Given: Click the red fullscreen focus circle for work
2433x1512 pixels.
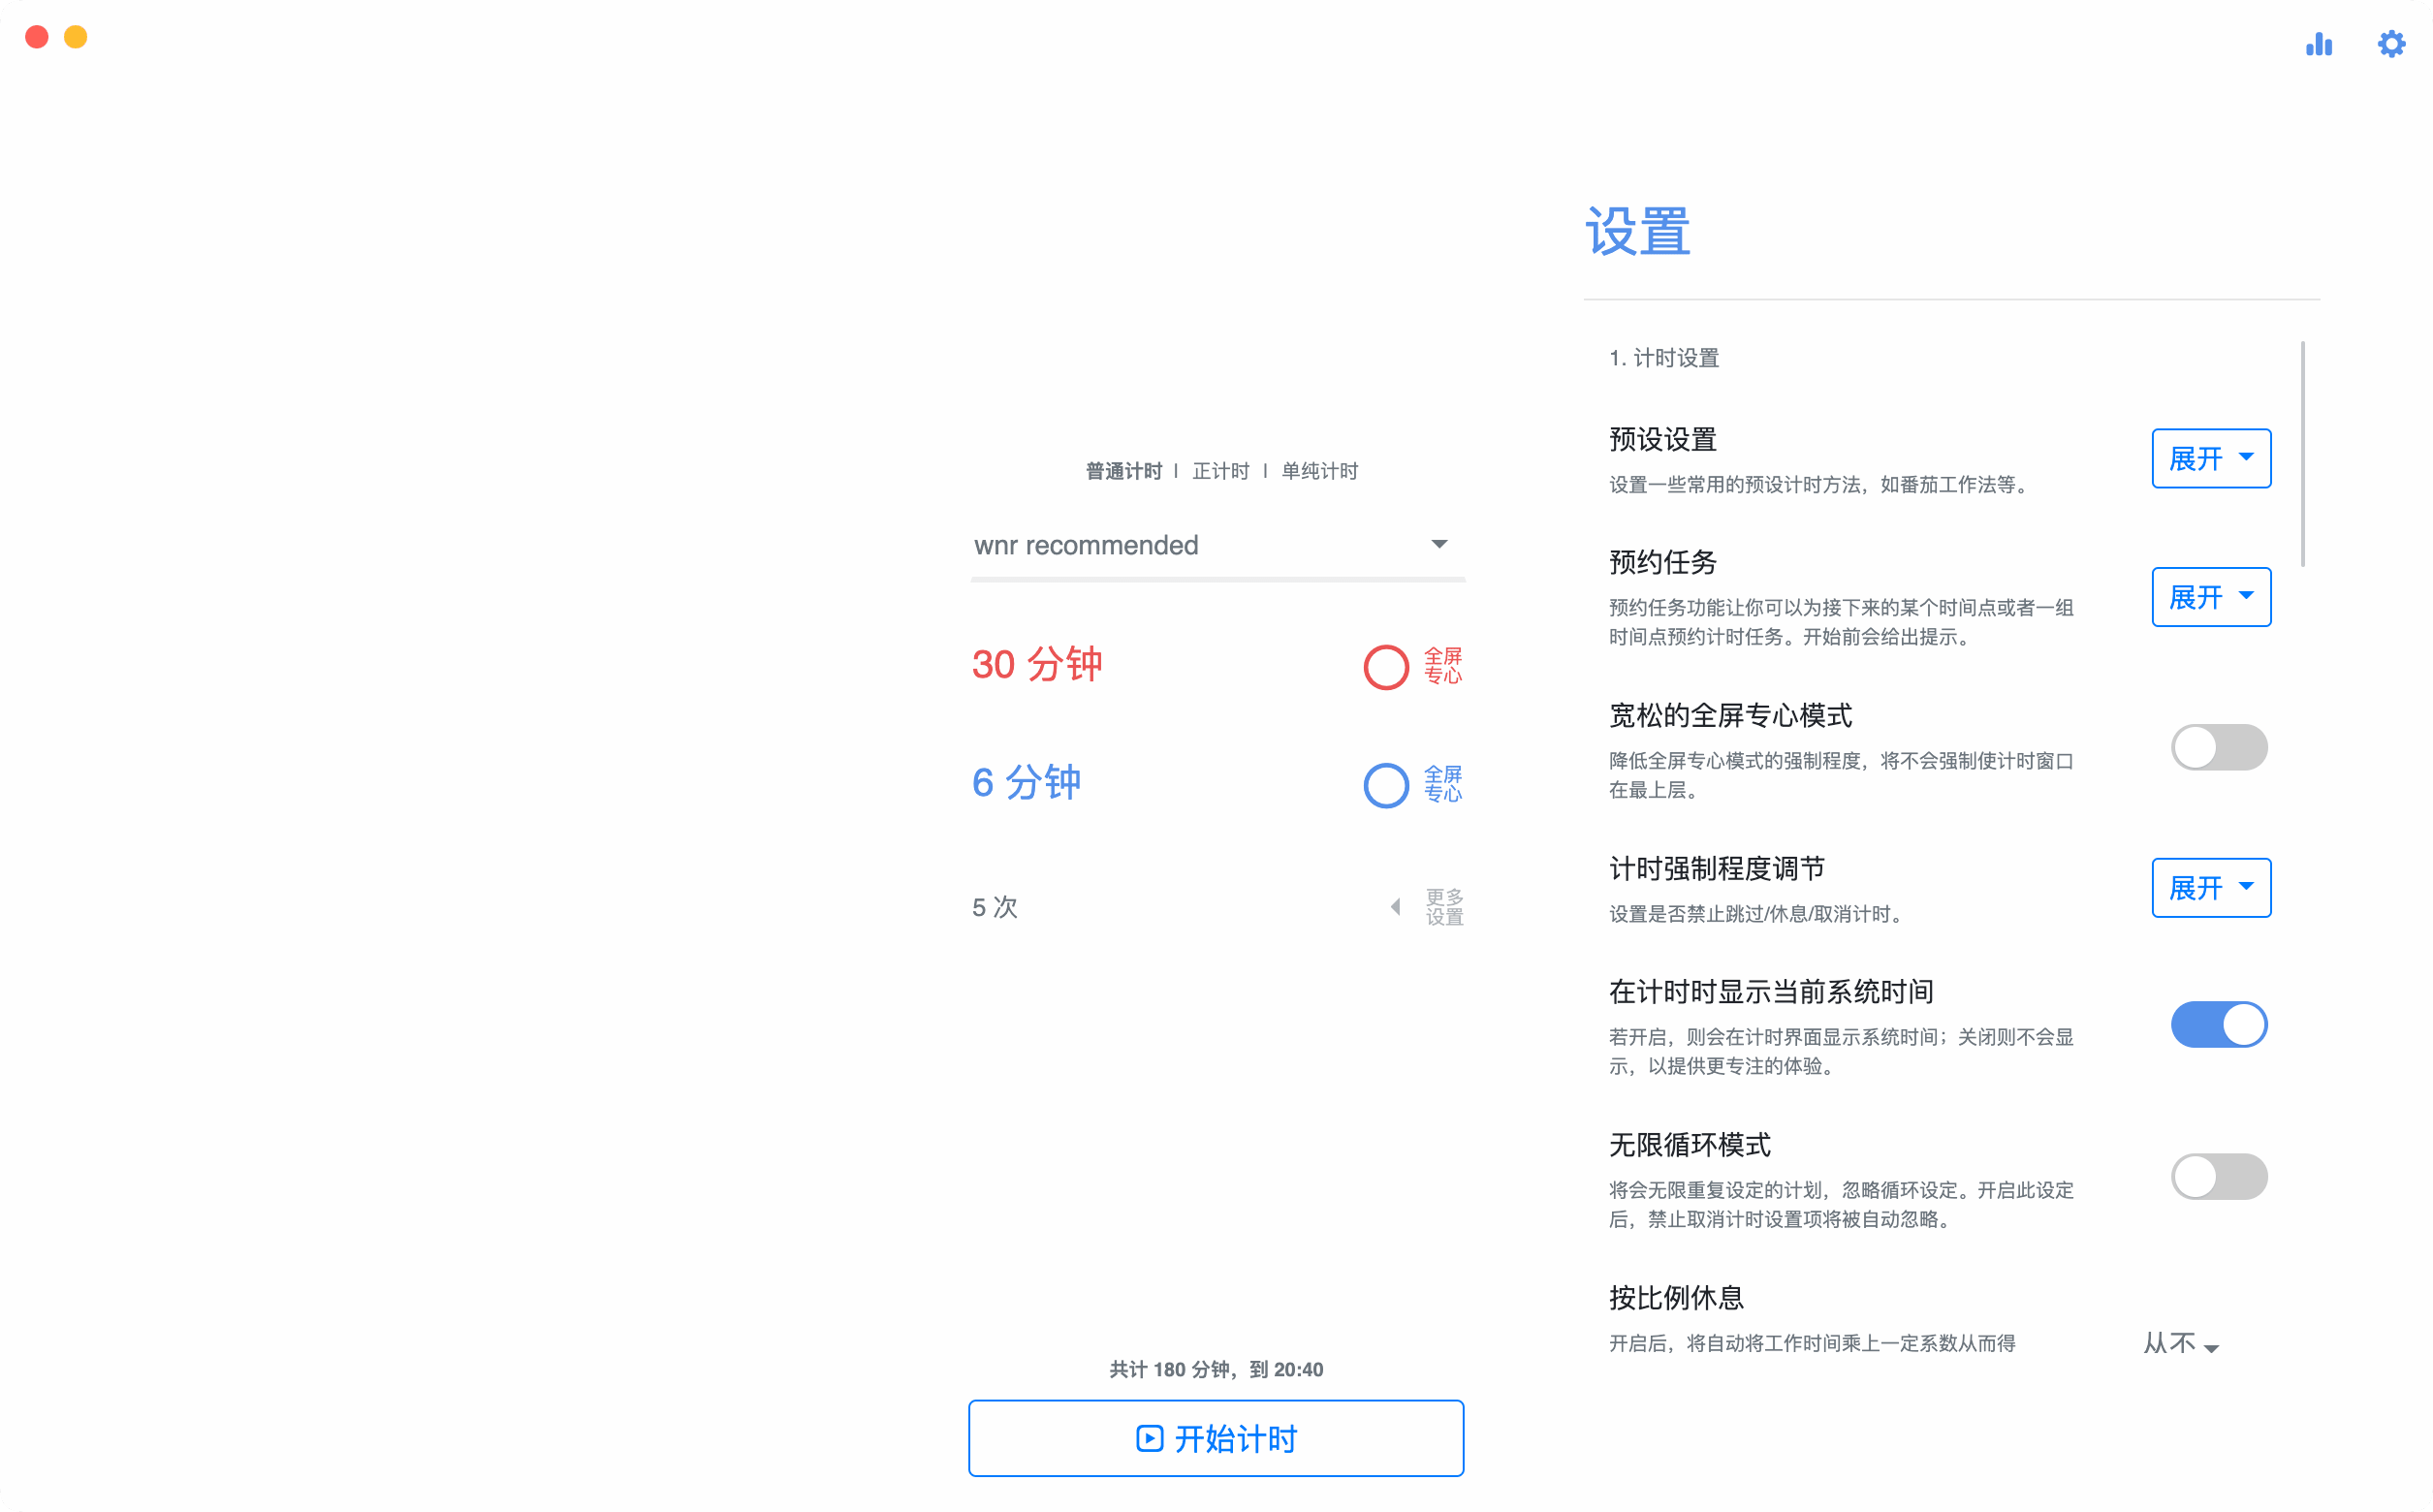Looking at the screenshot, I should click(x=1385, y=667).
